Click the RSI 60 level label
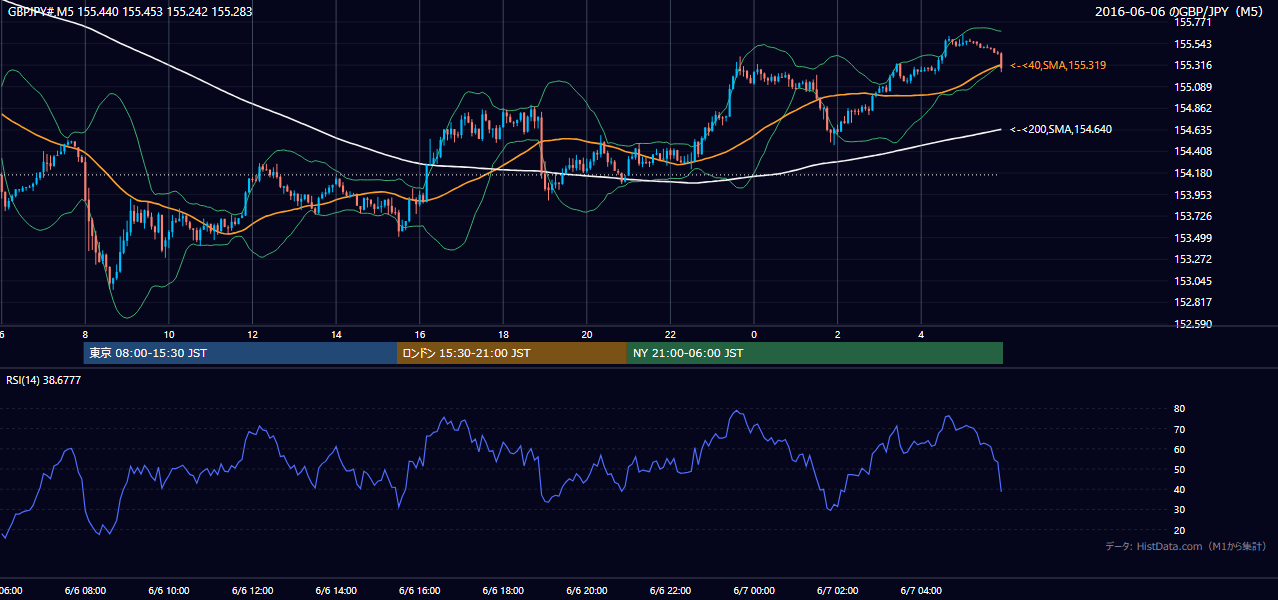This screenshot has width=1278, height=600. tap(1179, 449)
